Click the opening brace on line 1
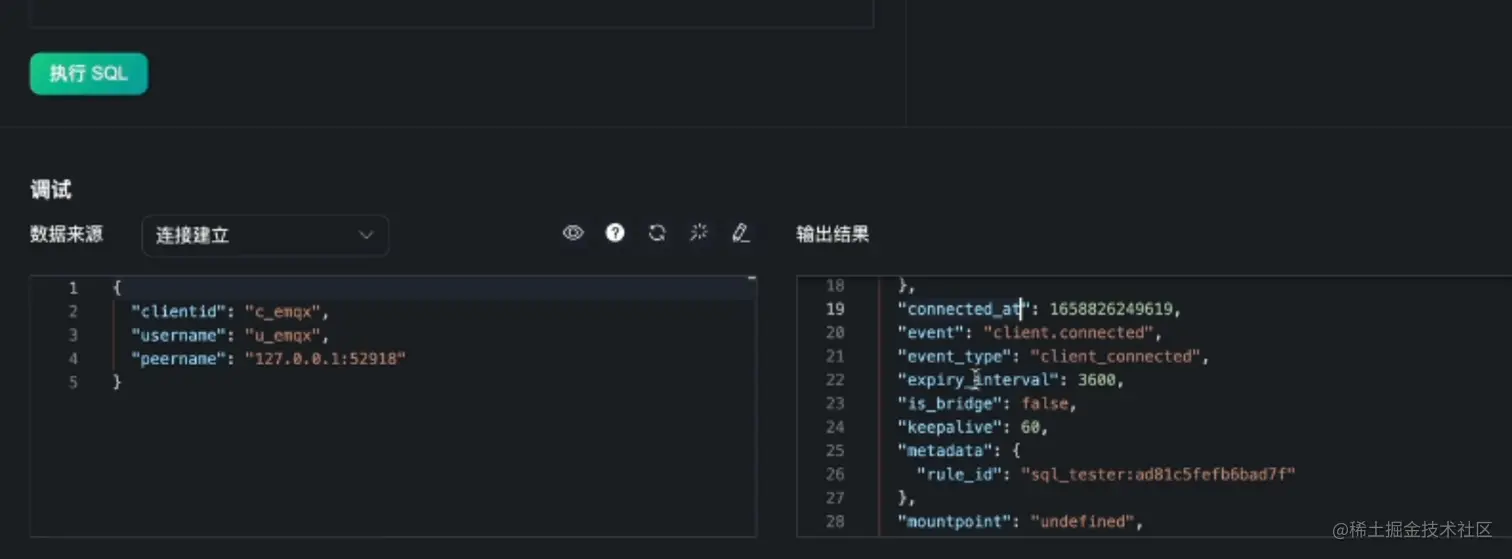 (117, 288)
